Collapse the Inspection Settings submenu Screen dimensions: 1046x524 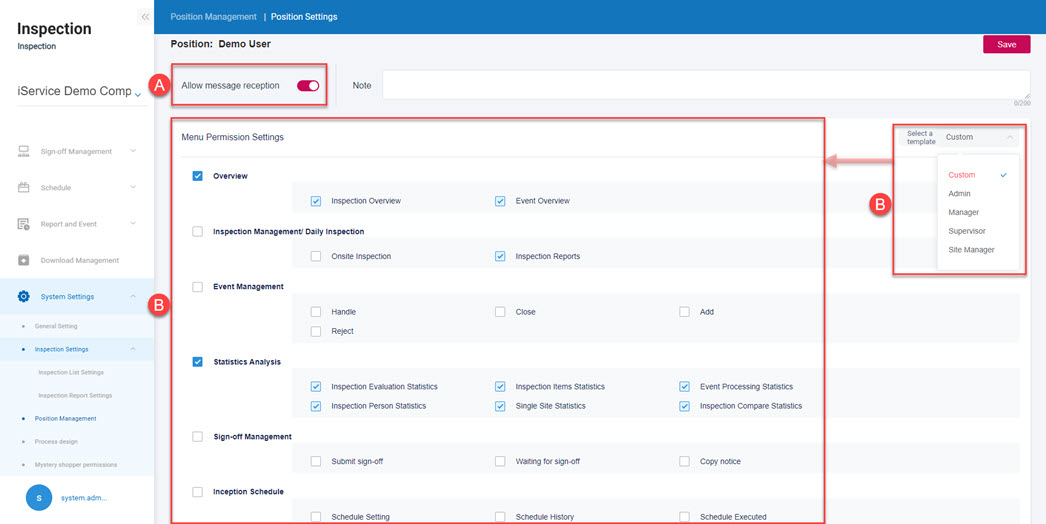point(133,349)
